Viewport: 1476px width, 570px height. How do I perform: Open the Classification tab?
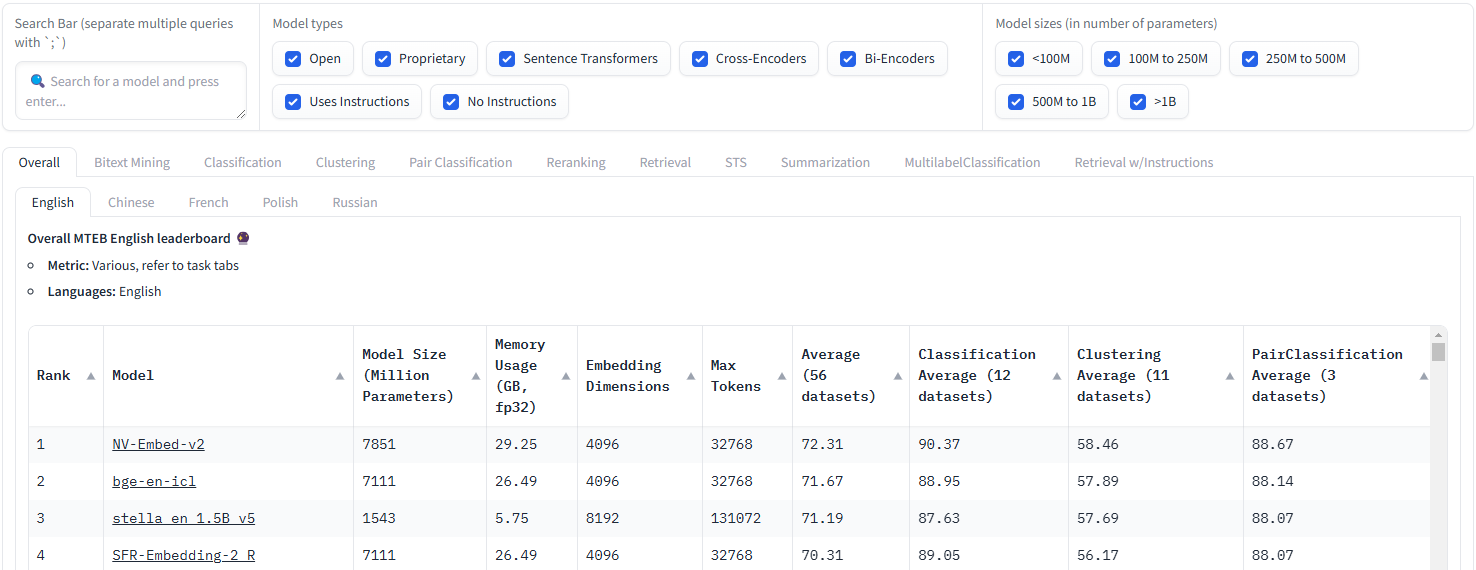[243, 162]
